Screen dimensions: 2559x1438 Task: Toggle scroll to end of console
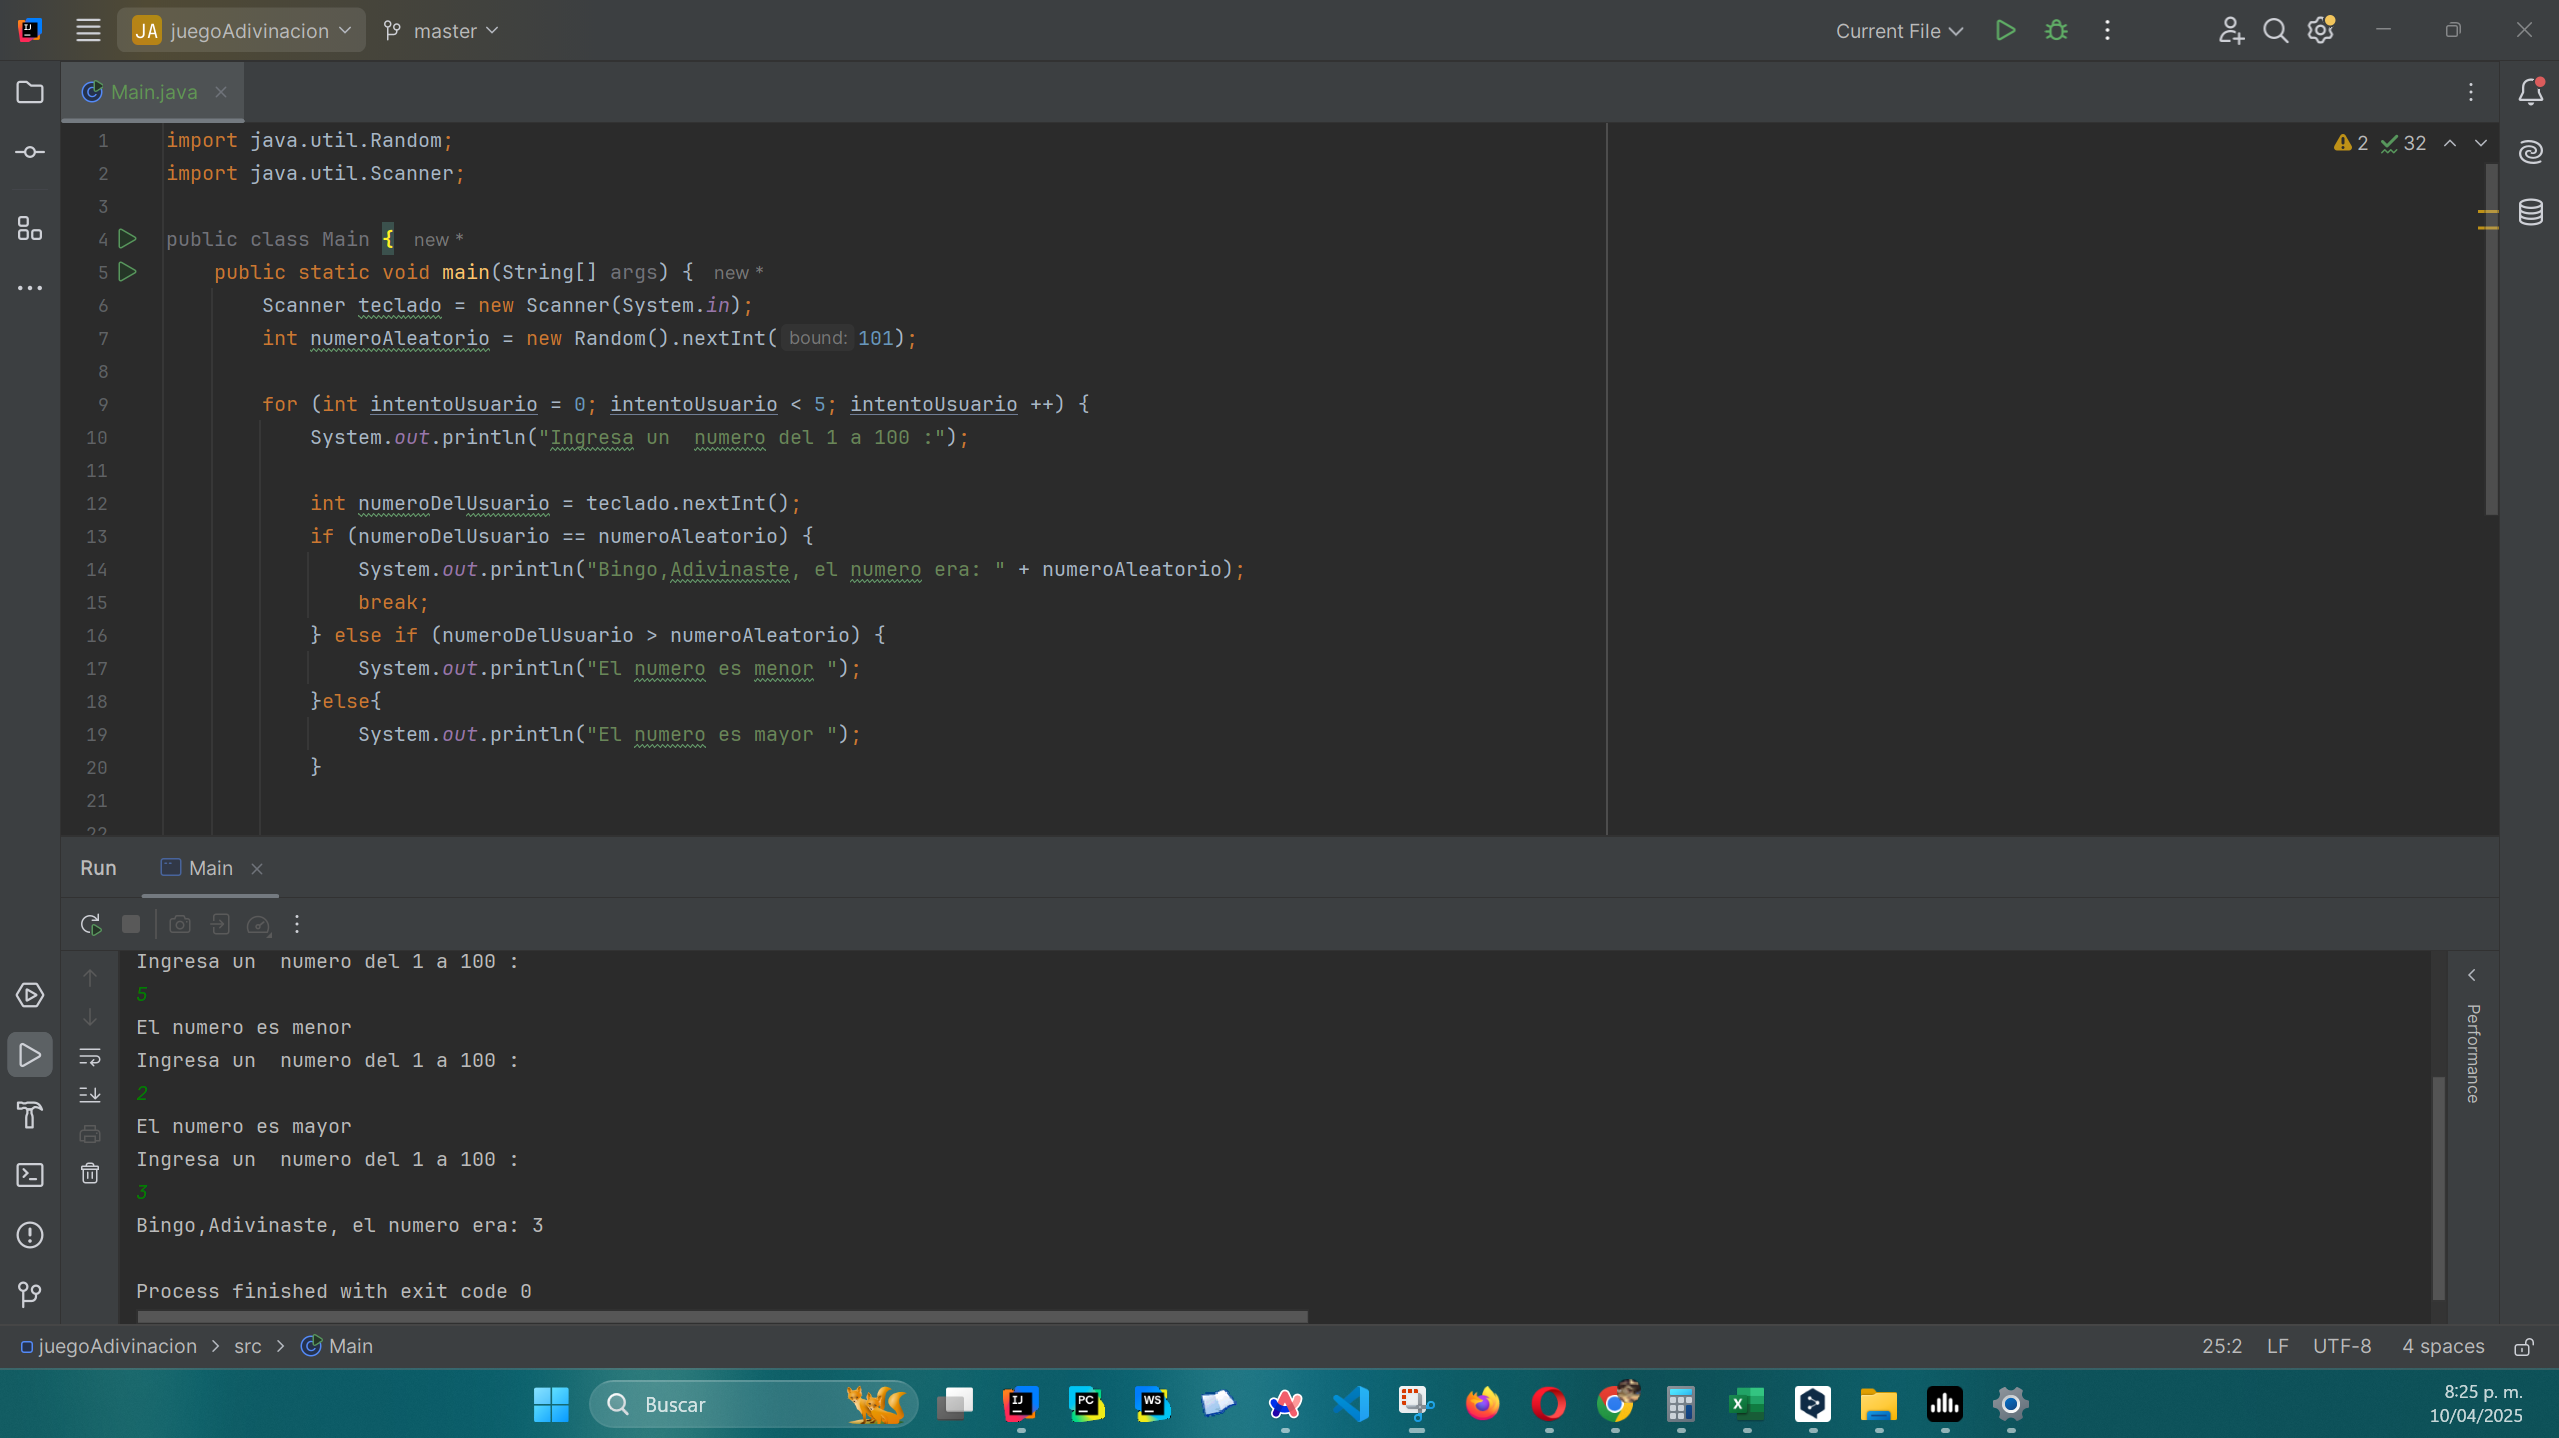(90, 1095)
